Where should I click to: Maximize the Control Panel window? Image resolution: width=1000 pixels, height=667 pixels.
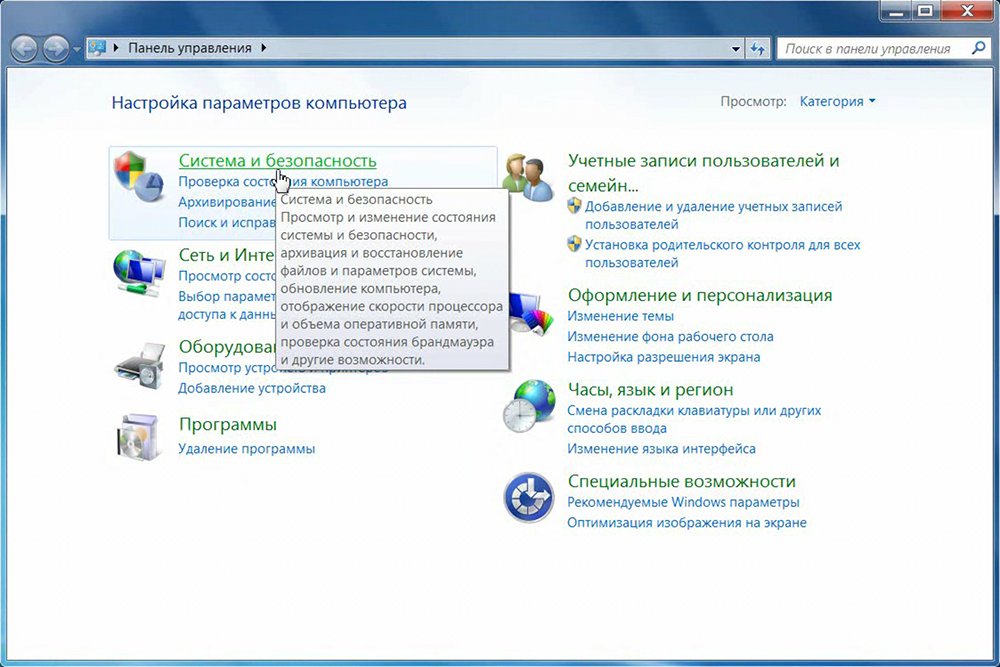[x=926, y=11]
